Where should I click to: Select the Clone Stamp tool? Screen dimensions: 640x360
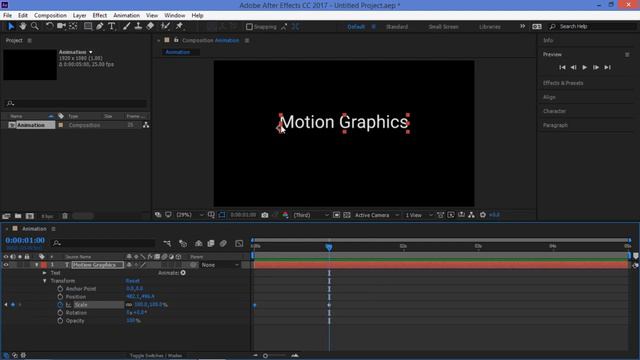point(138,27)
